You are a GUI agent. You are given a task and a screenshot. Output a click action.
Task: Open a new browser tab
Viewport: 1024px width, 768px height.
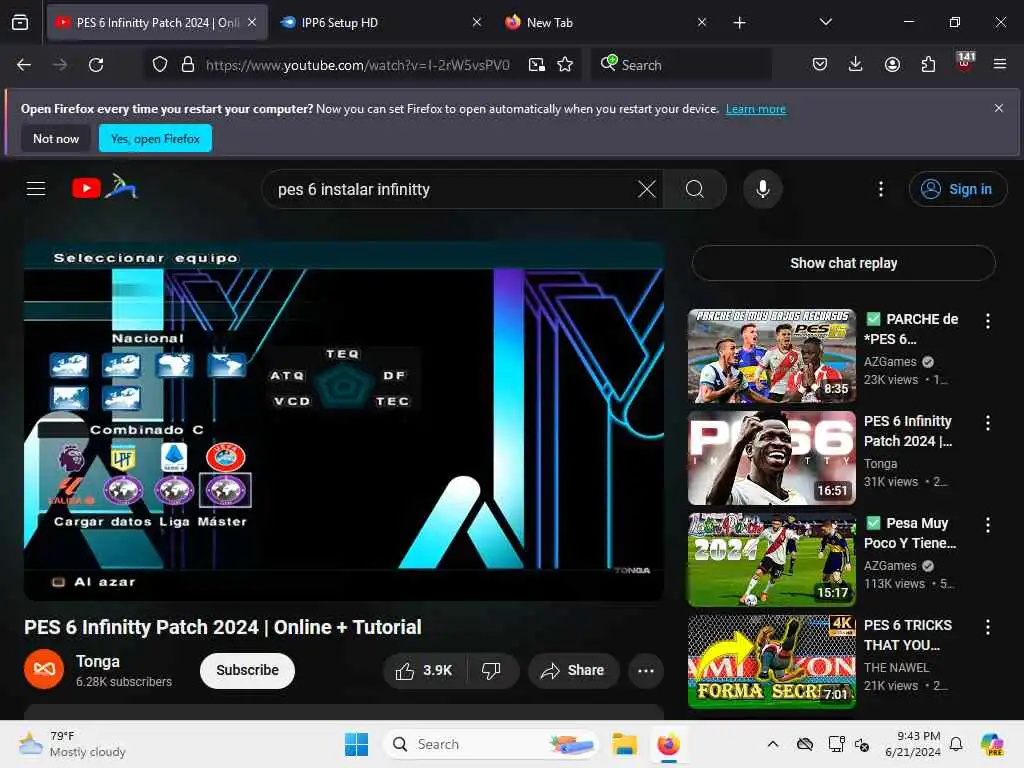739,23
